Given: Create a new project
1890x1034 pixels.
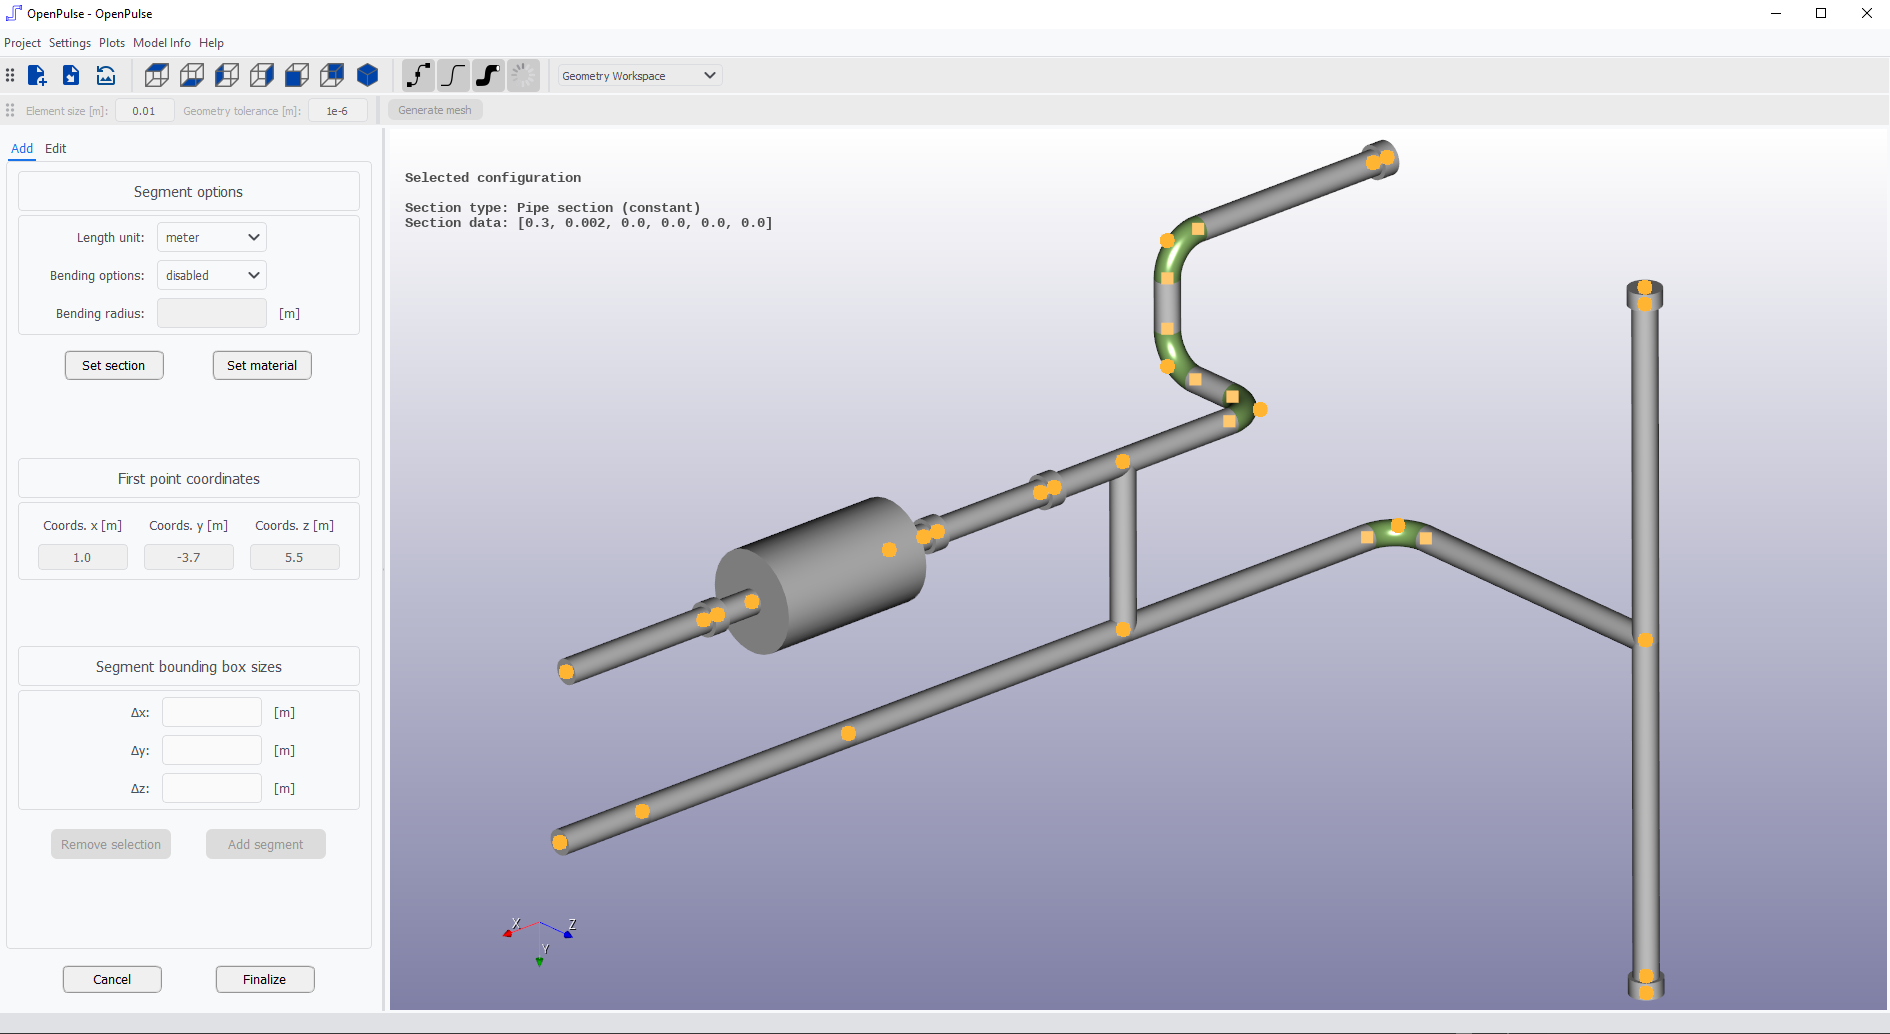Looking at the screenshot, I should pos(37,75).
